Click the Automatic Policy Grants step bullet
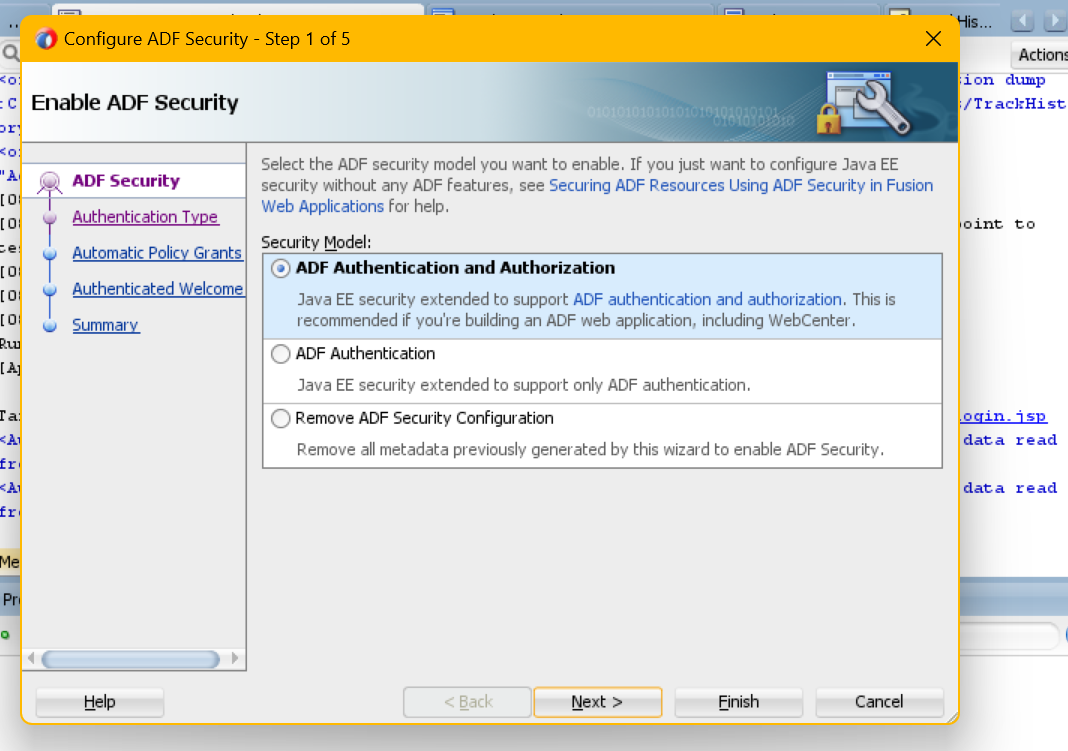Image resolution: width=1068 pixels, height=751 pixels. tap(50, 254)
